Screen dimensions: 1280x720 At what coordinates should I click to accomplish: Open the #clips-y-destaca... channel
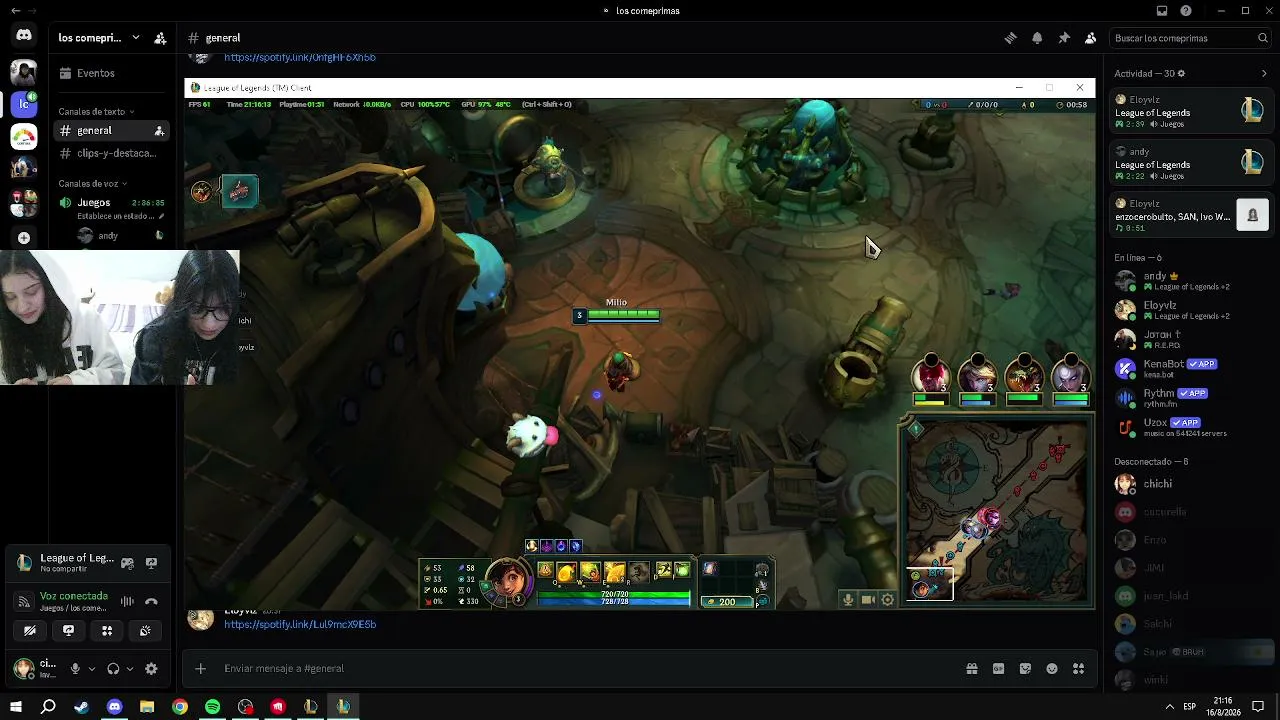coord(112,154)
